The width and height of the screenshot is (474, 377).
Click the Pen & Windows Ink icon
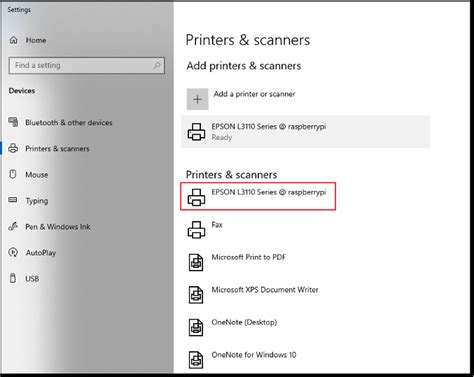coord(13,226)
